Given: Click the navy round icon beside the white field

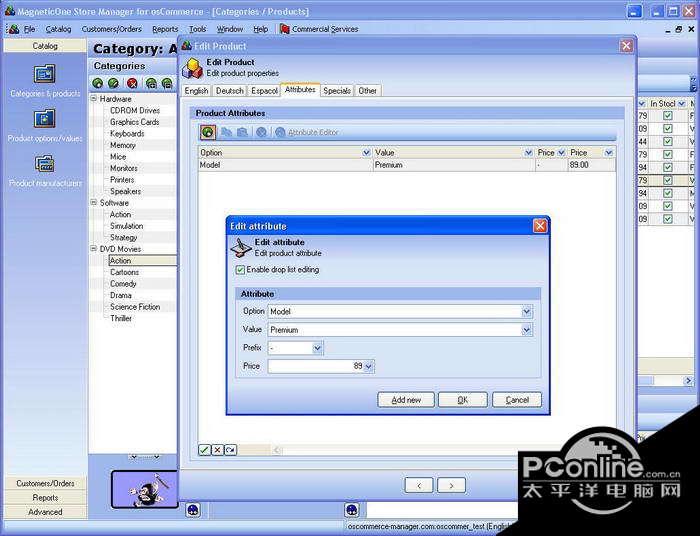Looking at the screenshot, I should [352, 510].
